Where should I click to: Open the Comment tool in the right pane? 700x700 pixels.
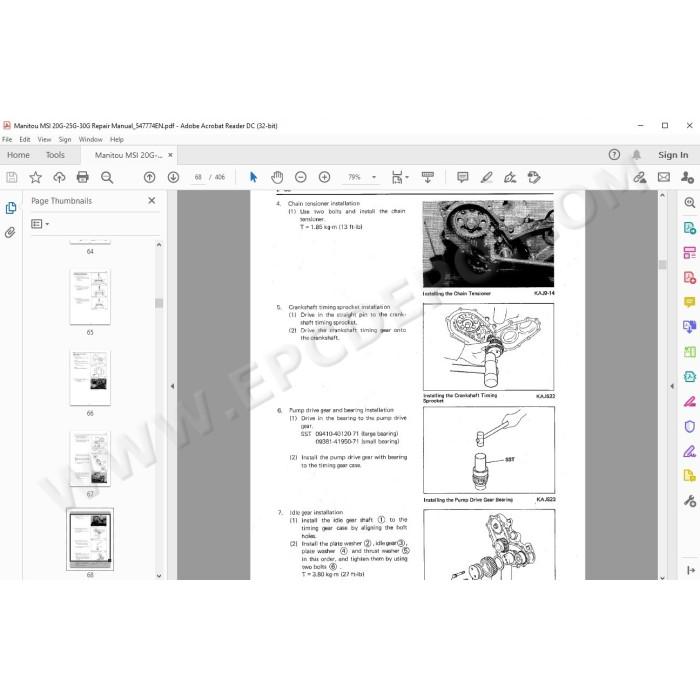click(689, 302)
